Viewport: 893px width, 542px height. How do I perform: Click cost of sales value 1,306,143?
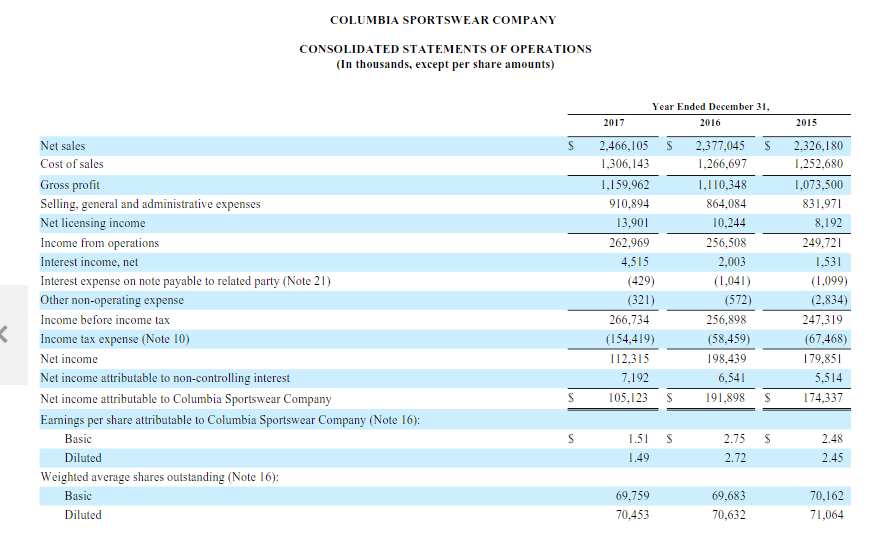(625, 165)
